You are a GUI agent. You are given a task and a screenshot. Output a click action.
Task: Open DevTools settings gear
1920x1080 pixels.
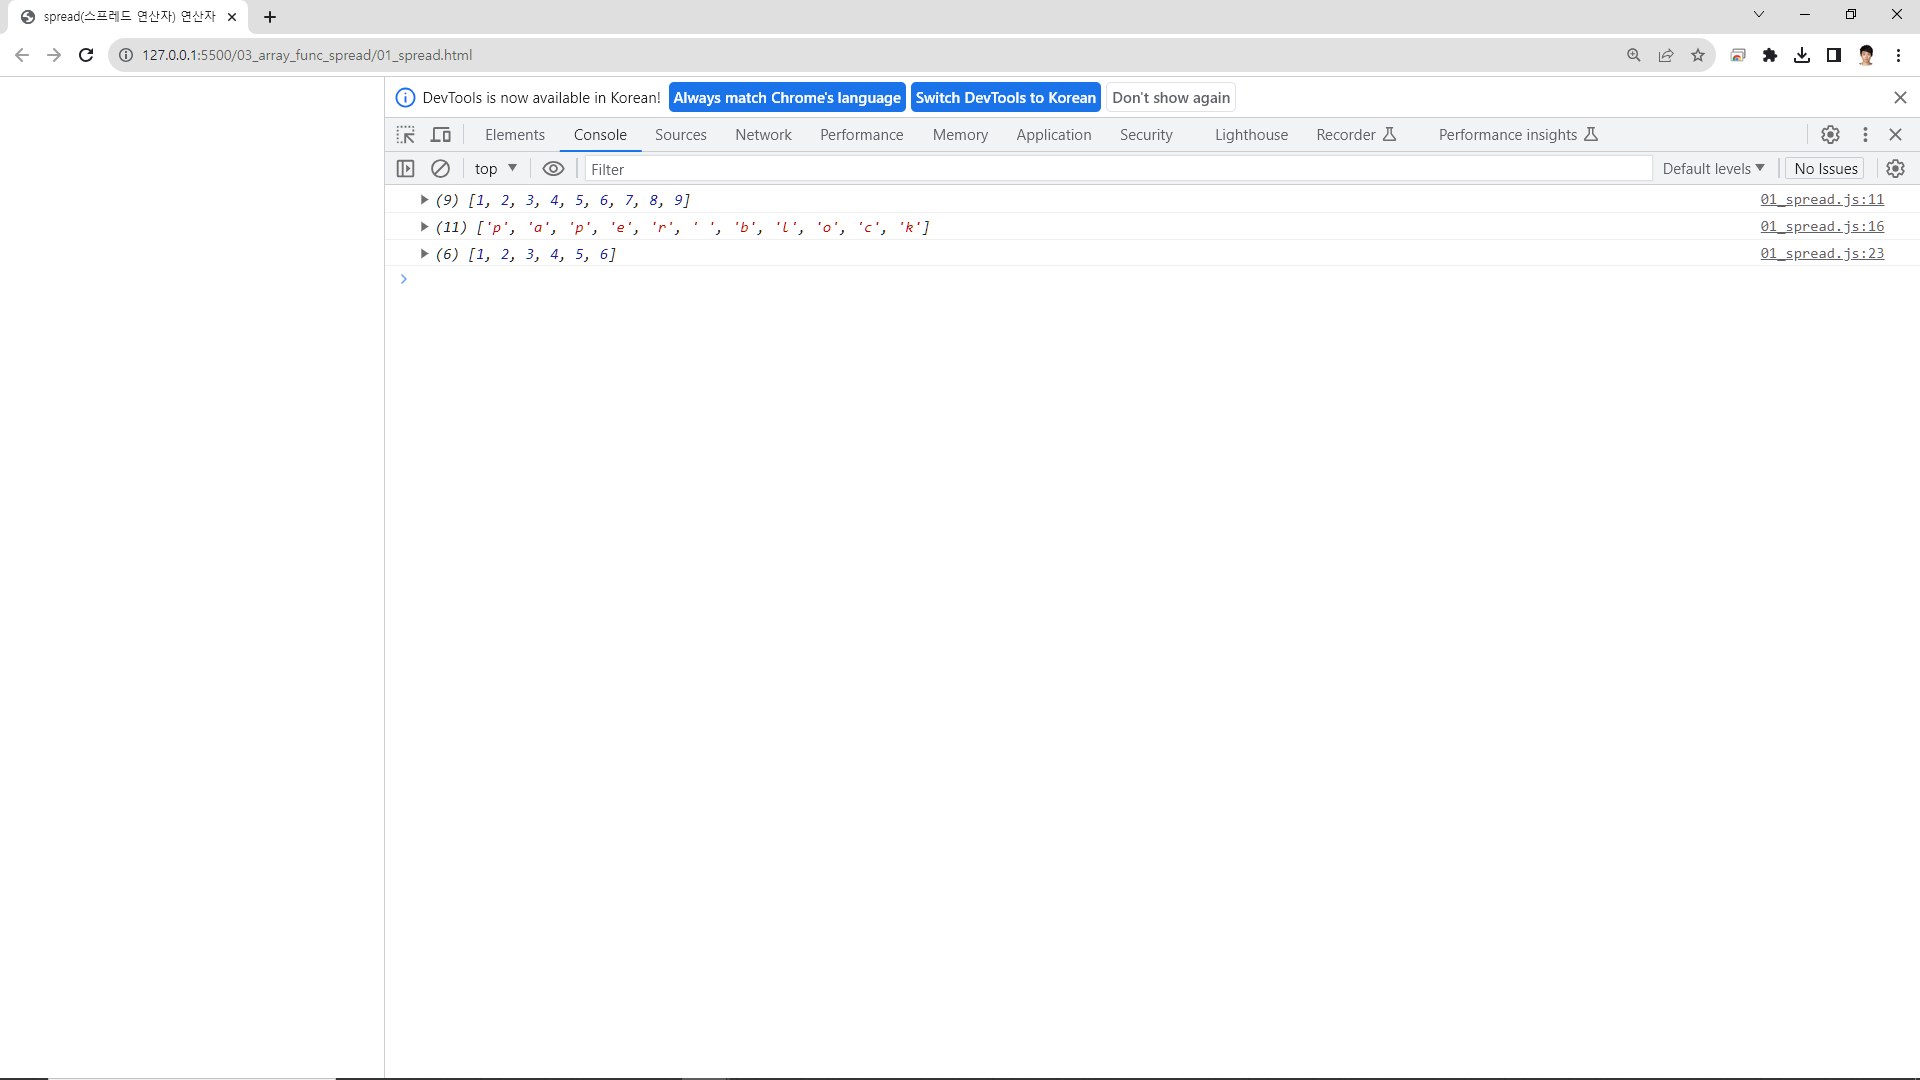tap(1830, 135)
